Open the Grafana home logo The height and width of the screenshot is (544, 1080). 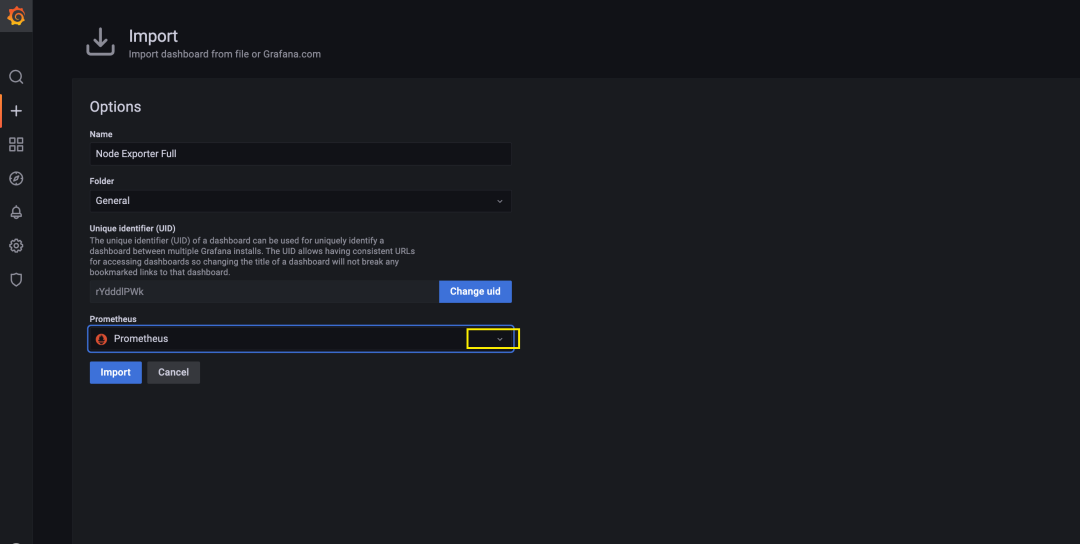16,16
